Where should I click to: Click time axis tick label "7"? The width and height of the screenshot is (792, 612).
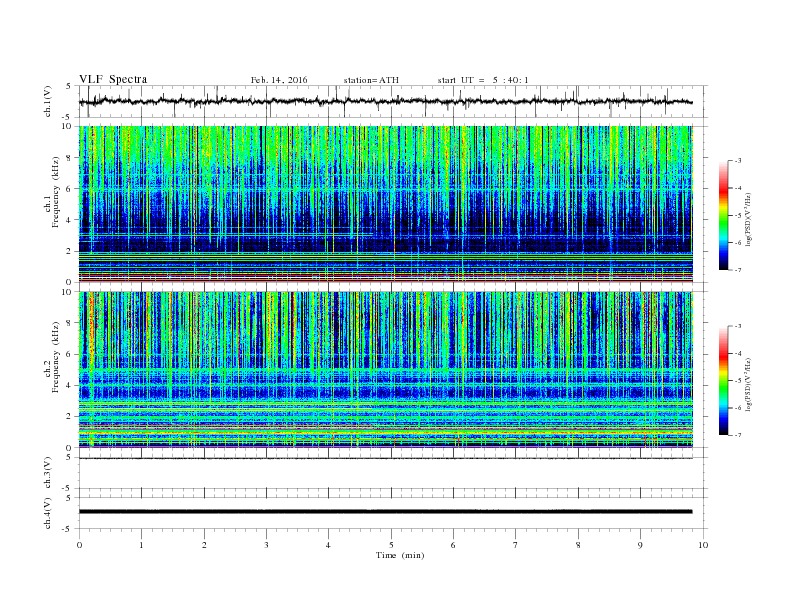(x=516, y=545)
